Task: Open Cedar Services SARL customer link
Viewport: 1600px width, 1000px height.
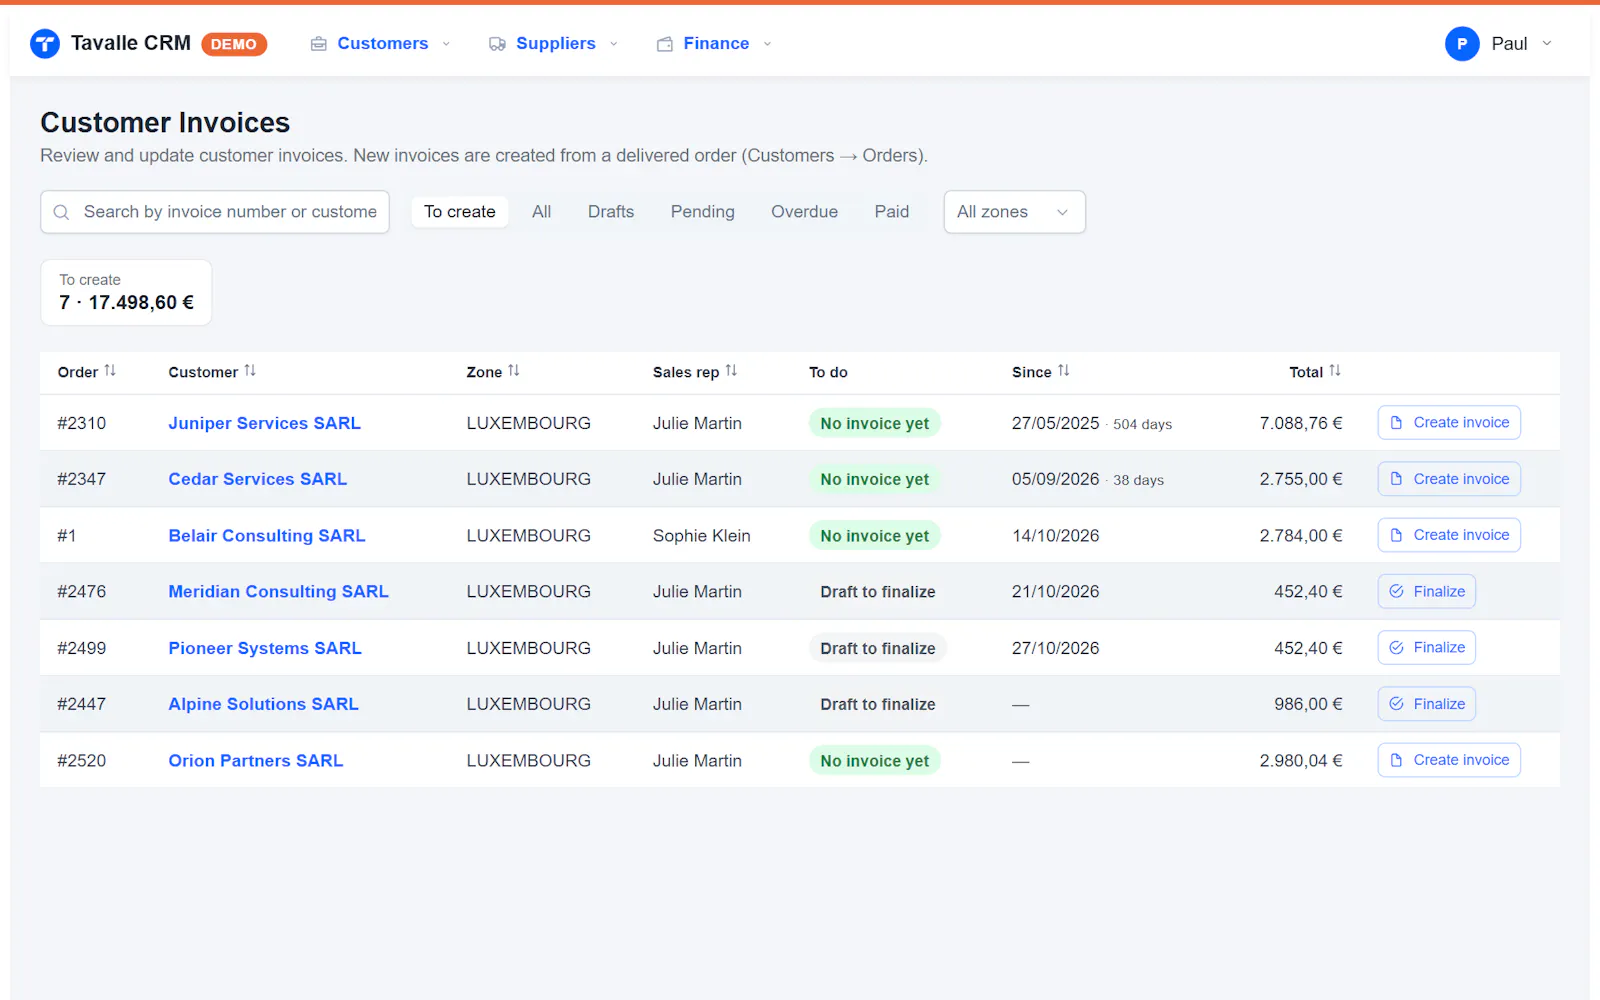Action: (258, 479)
